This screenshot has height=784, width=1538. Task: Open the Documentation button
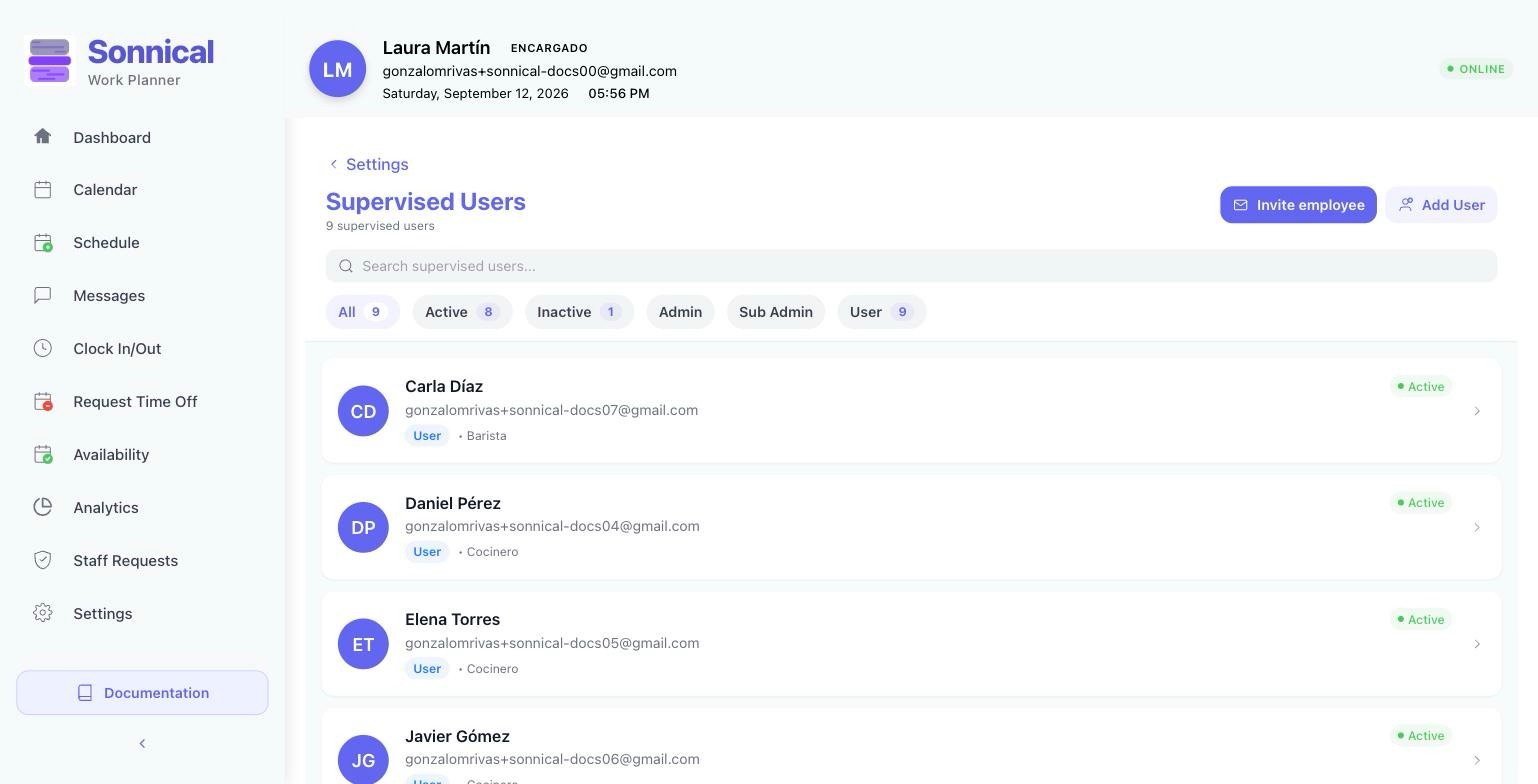(142, 693)
